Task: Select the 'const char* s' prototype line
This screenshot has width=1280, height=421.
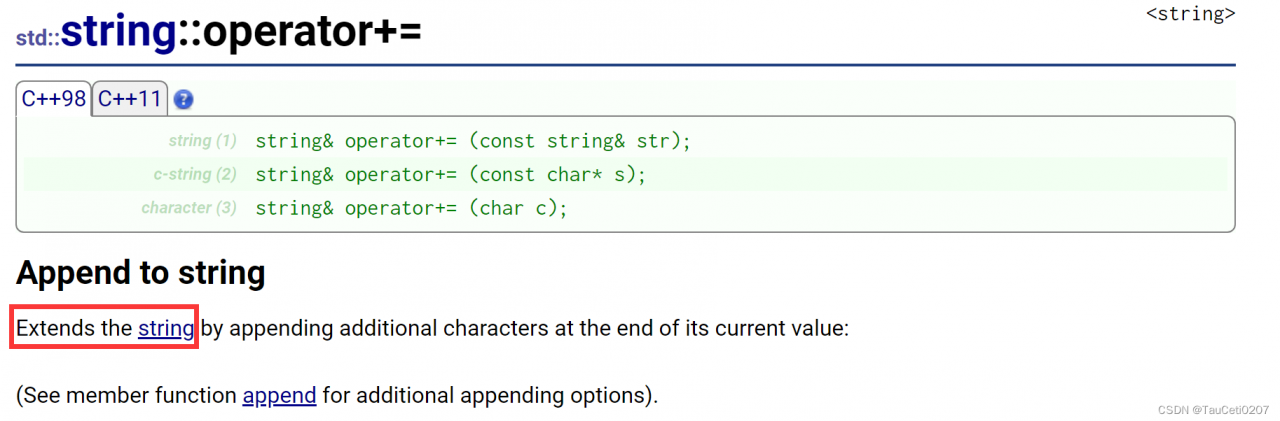Action: (451, 175)
